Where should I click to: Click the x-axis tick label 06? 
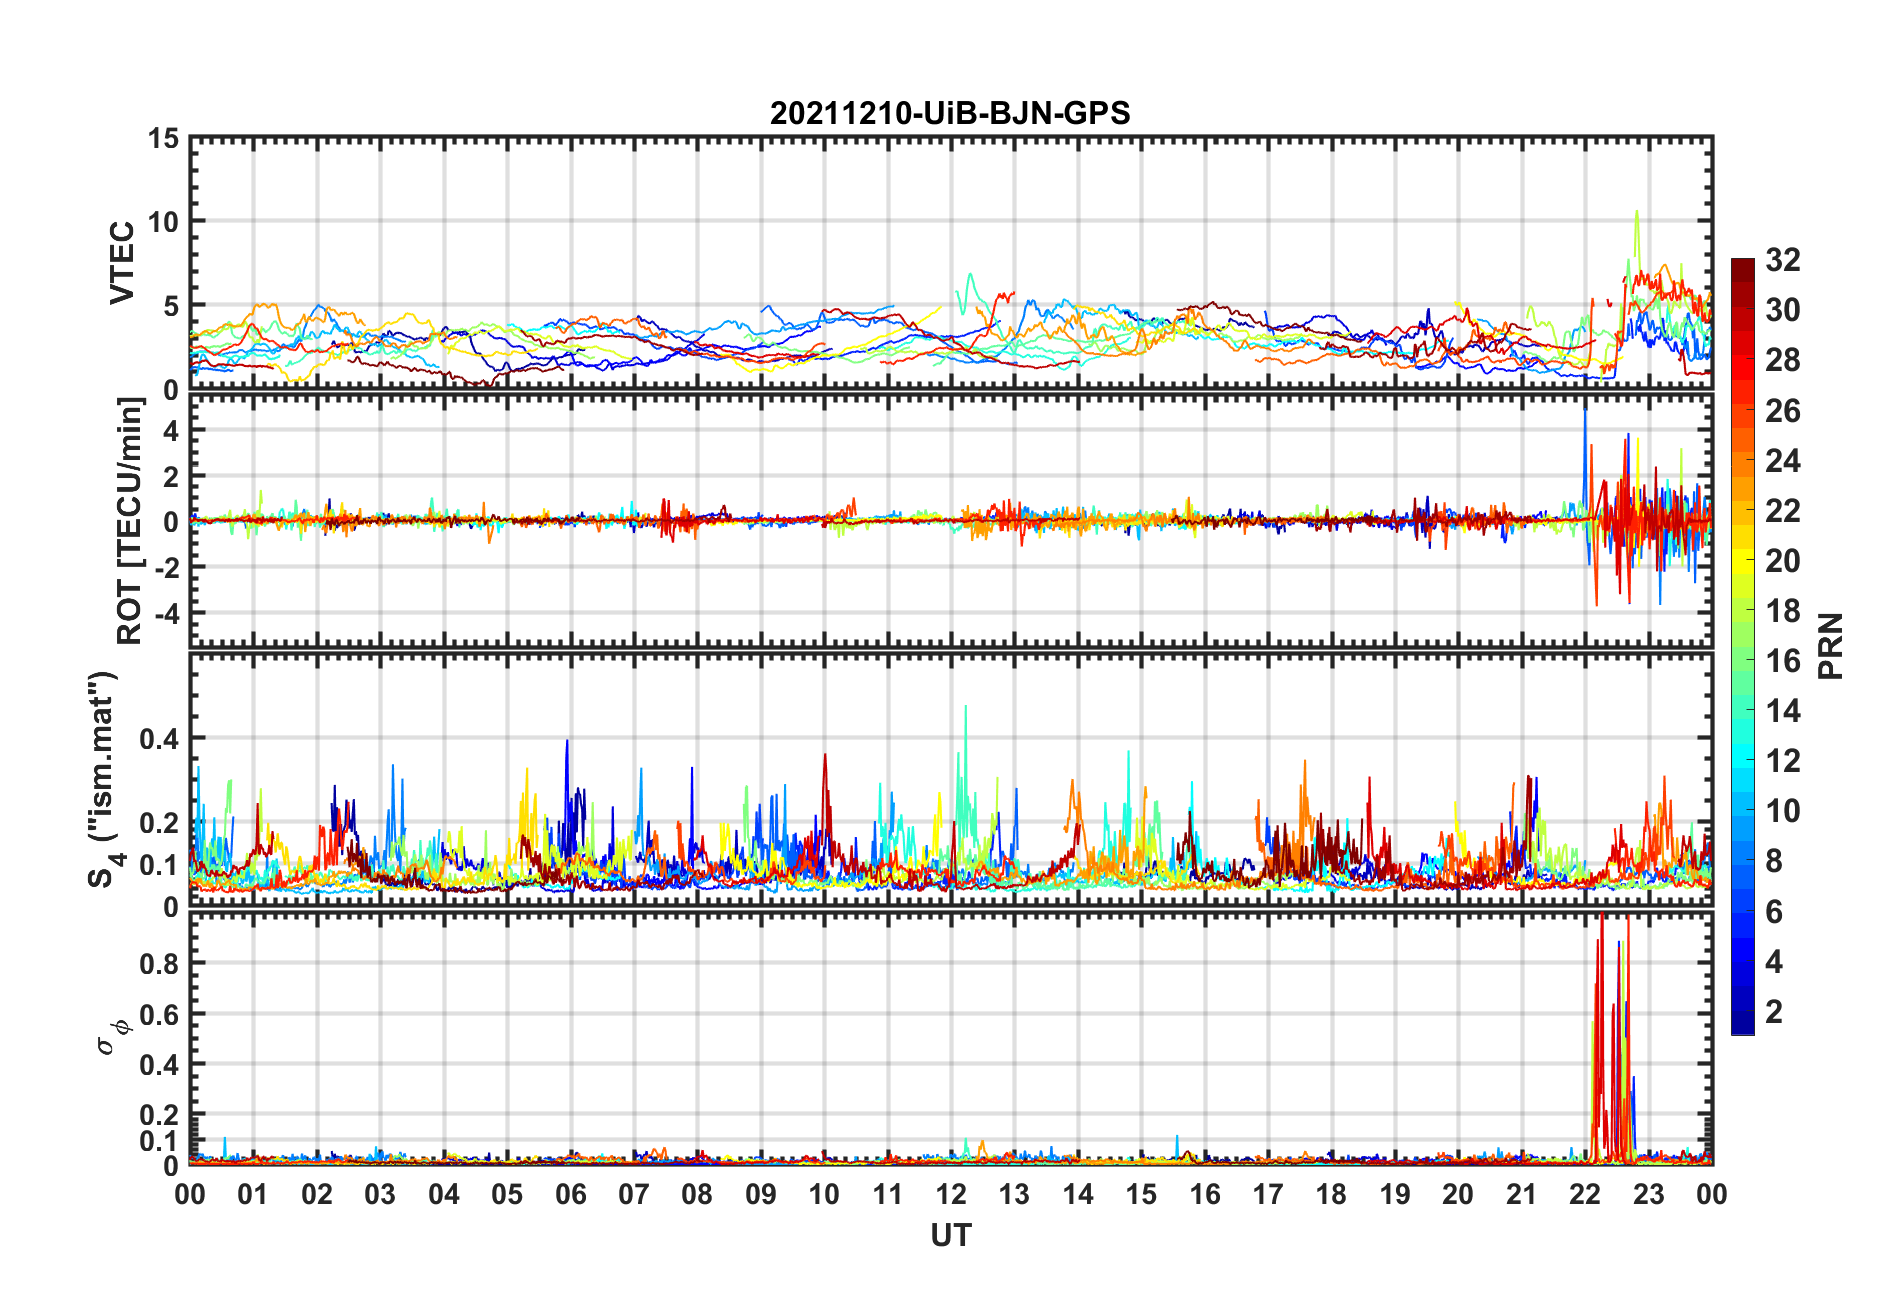pos(571,1194)
